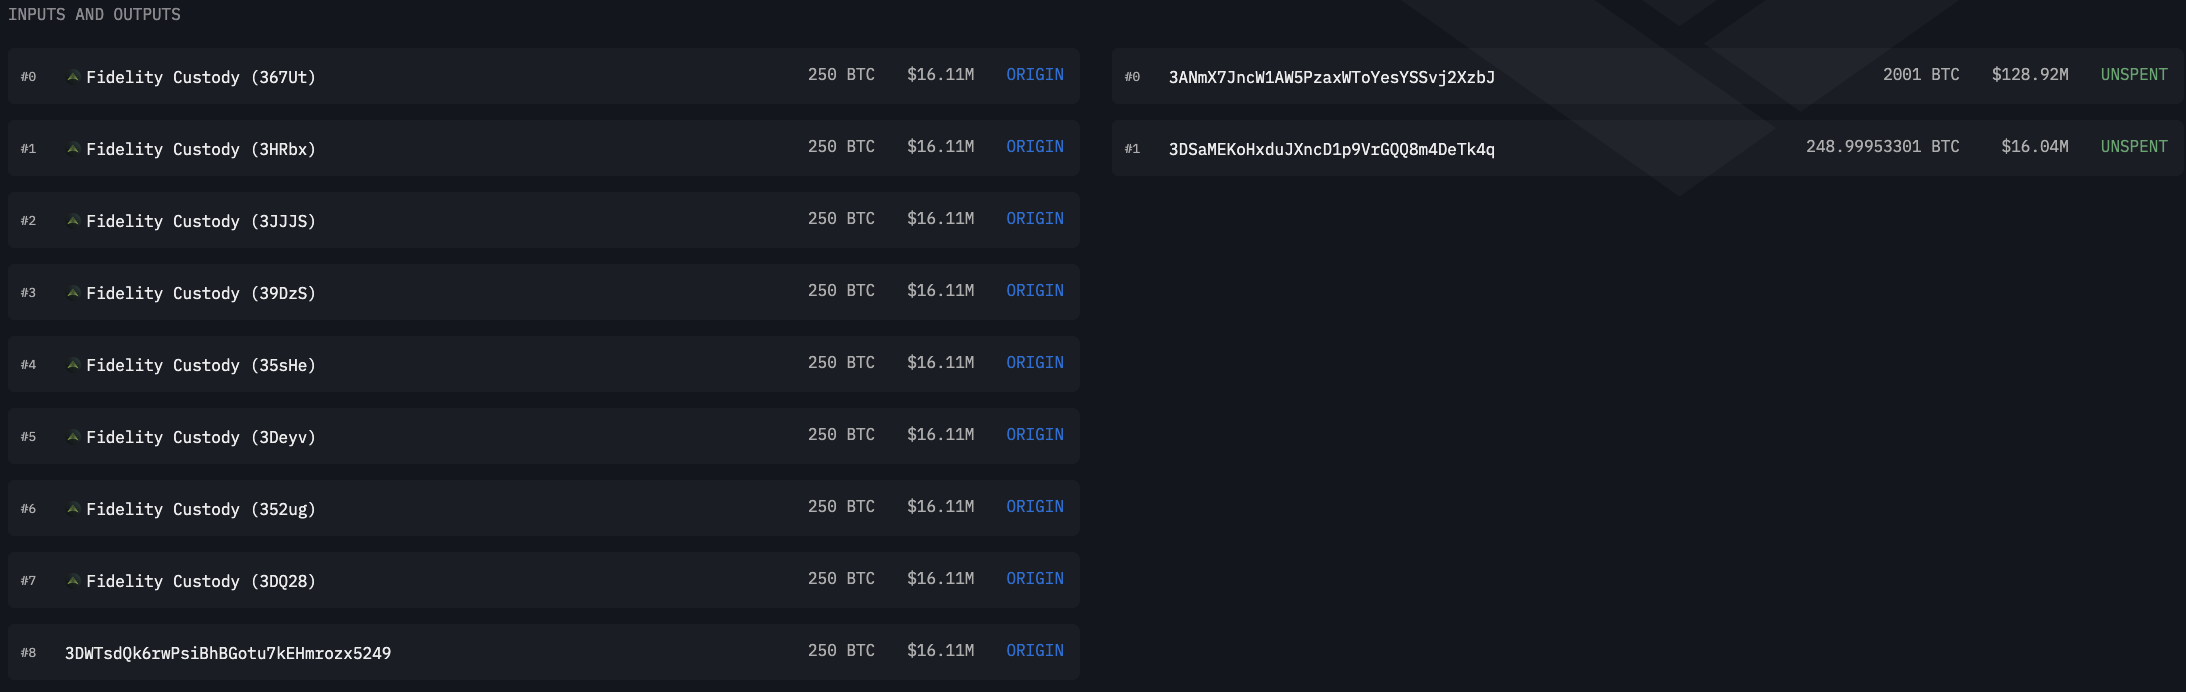The width and height of the screenshot is (2186, 692).
Task: Click ORIGIN on the 3DQ28 input row
Action: coord(1034,579)
